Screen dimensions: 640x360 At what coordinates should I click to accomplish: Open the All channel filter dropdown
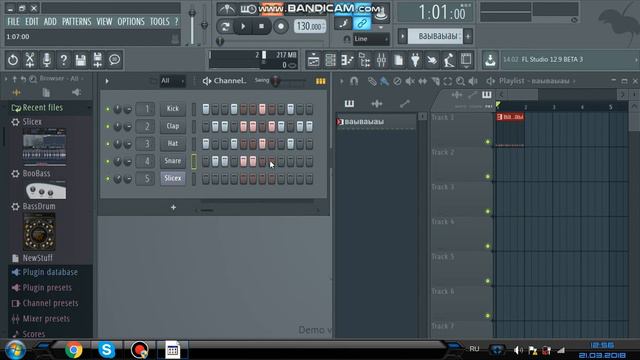172,81
